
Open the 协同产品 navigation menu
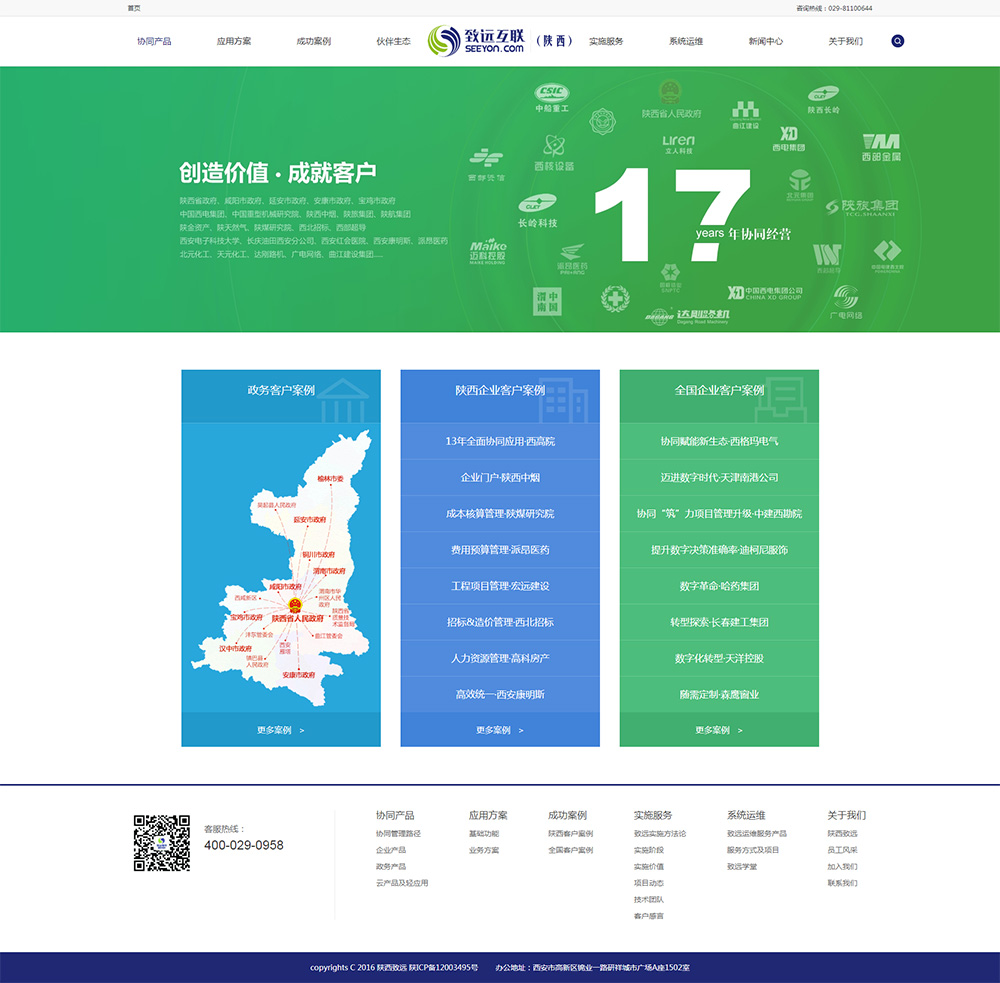[x=154, y=41]
